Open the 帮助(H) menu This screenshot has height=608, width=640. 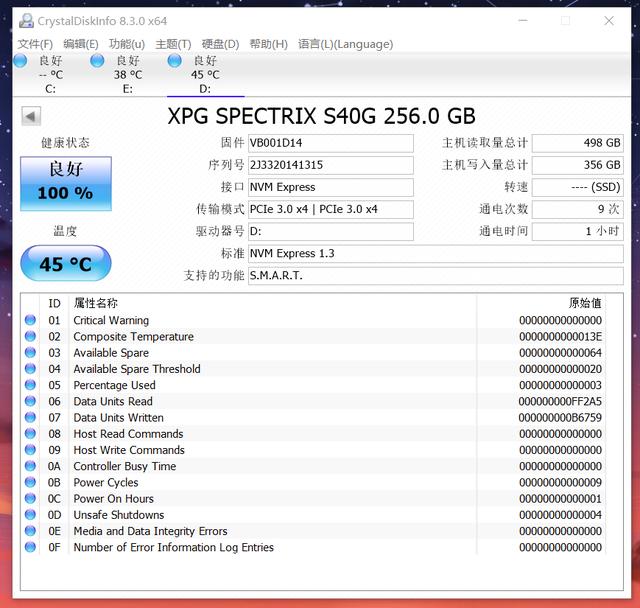[269, 44]
